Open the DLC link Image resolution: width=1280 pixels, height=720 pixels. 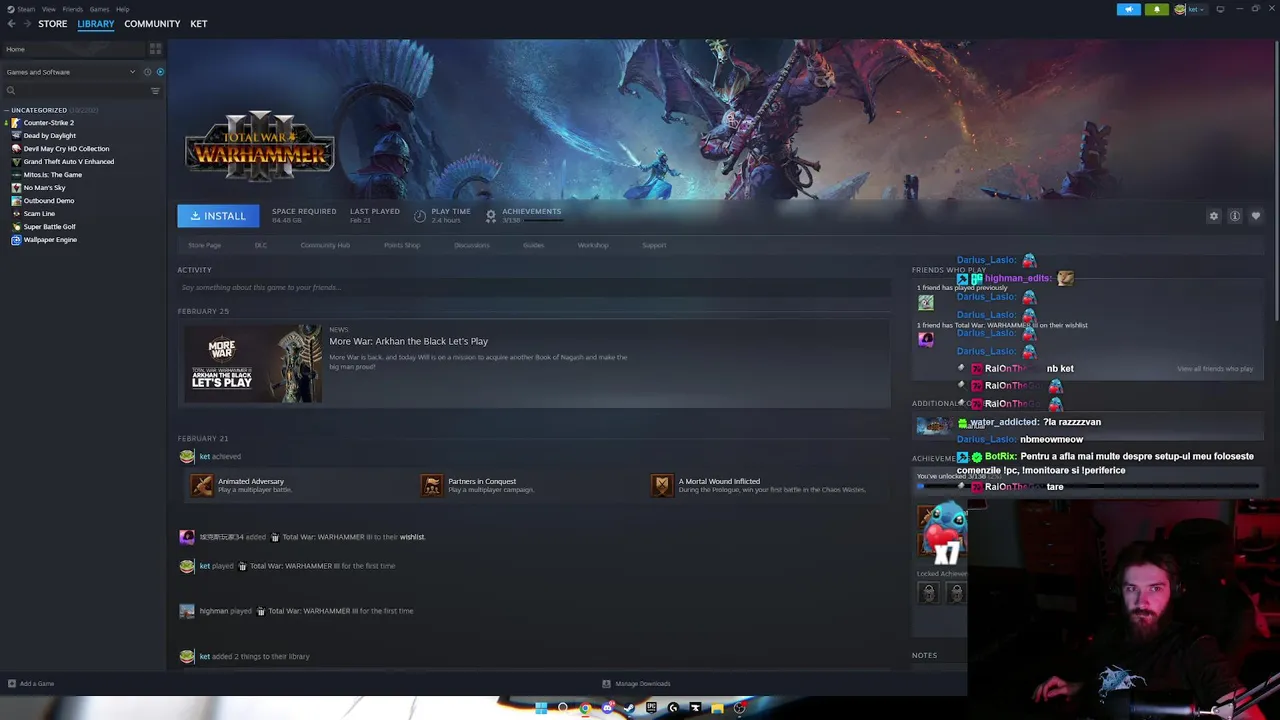[260, 245]
